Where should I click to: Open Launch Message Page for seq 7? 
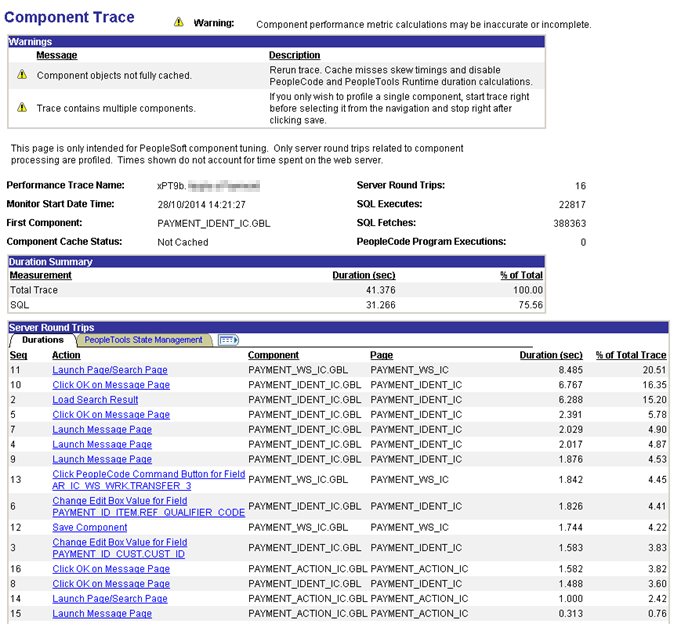coord(102,430)
